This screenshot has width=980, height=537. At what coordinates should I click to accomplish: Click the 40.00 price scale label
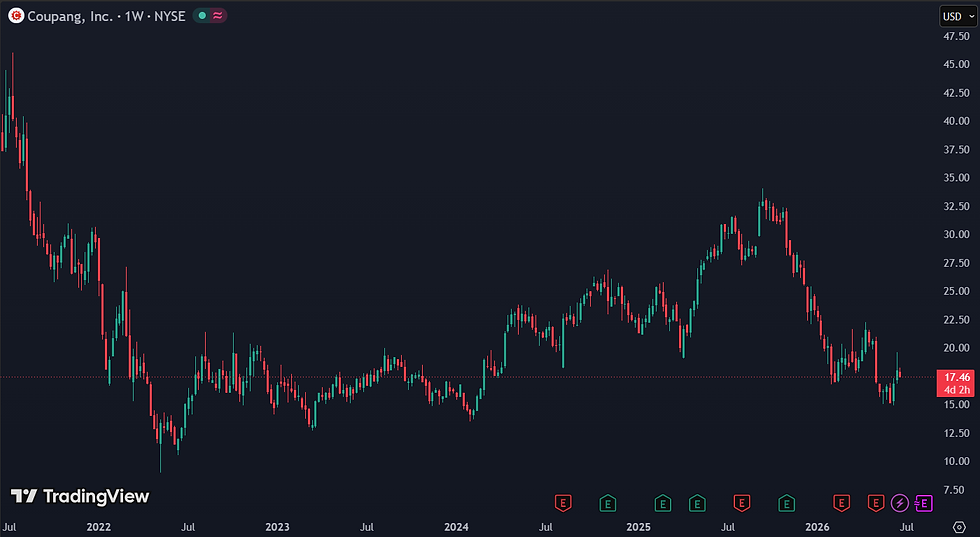click(x=956, y=121)
